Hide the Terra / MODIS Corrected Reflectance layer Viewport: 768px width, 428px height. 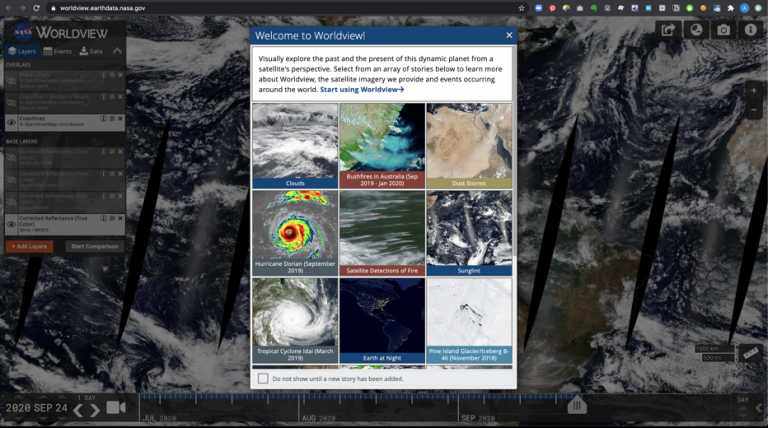click(11, 224)
